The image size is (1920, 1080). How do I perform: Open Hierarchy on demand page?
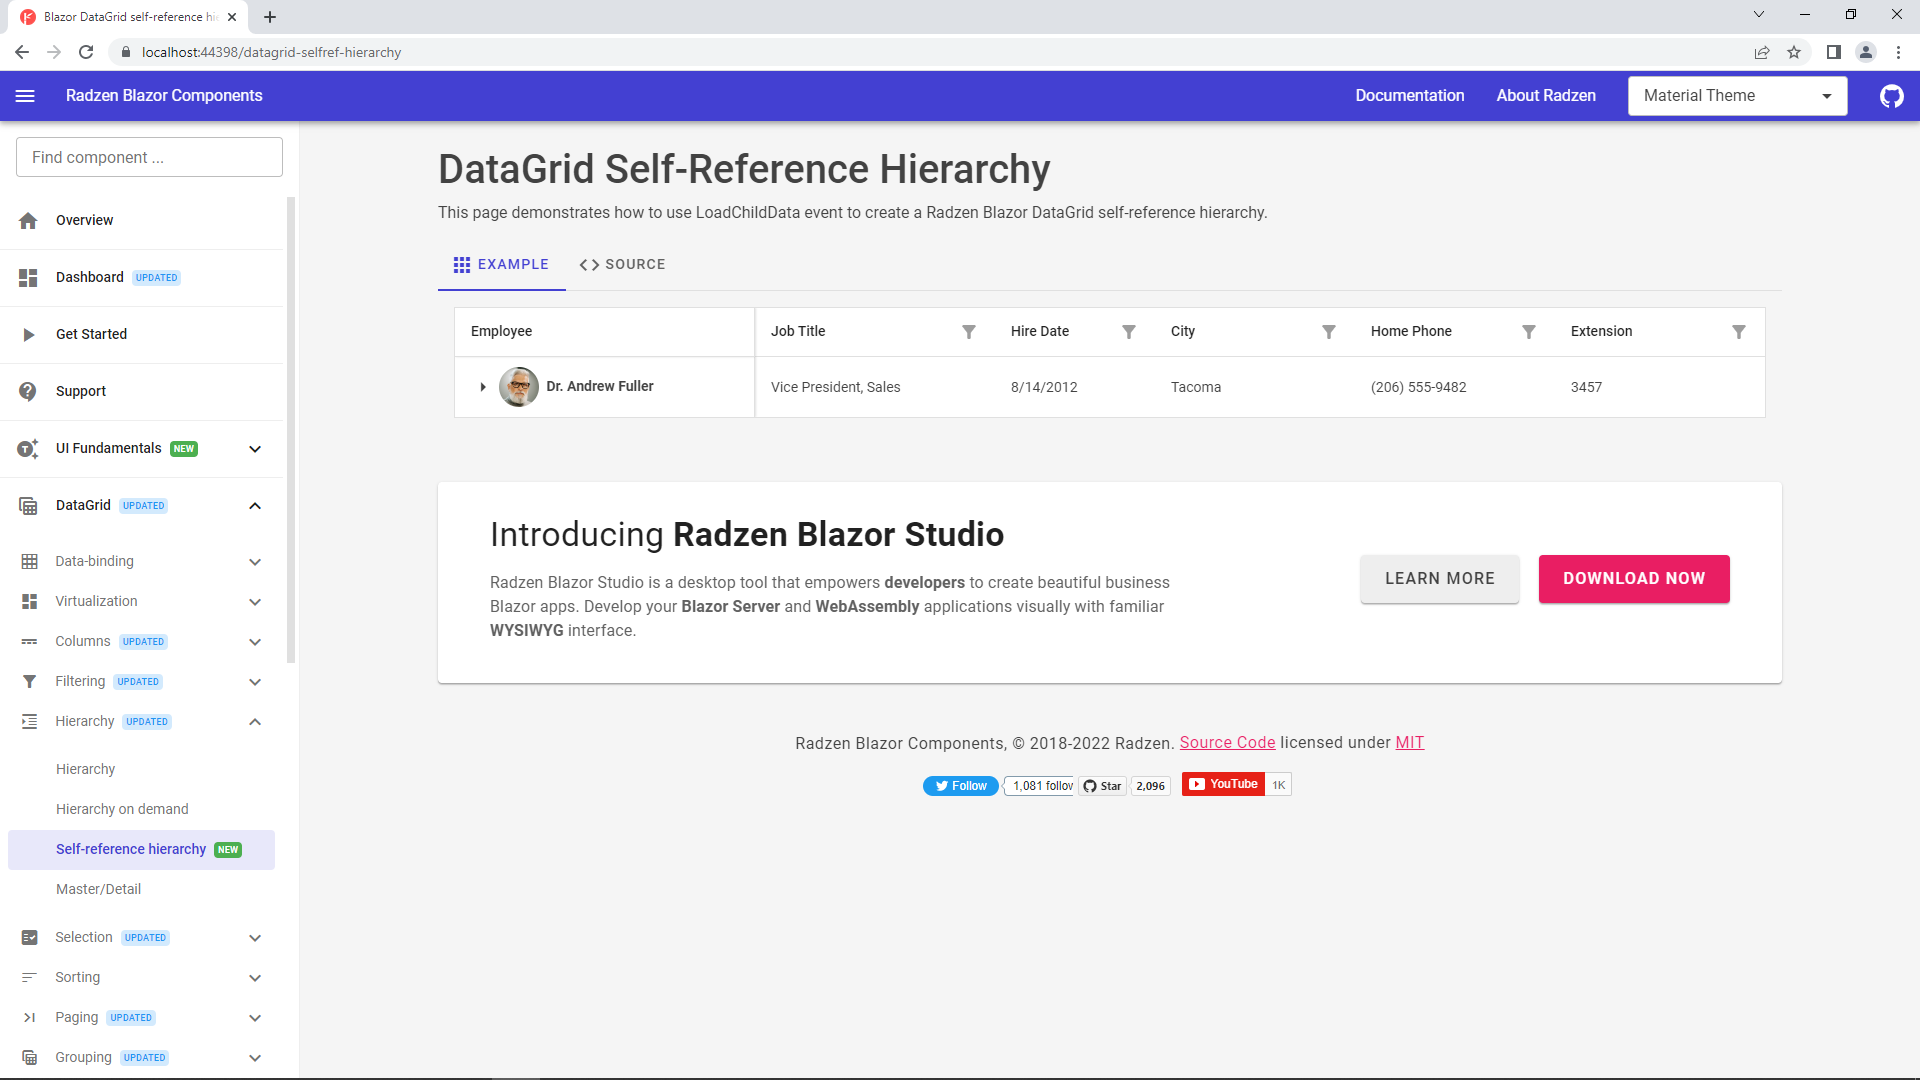click(x=122, y=810)
